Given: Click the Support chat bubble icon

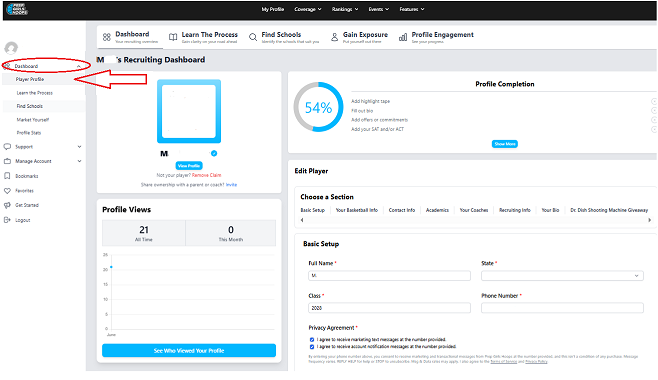Looking at the screenshot, I should 7,147.
